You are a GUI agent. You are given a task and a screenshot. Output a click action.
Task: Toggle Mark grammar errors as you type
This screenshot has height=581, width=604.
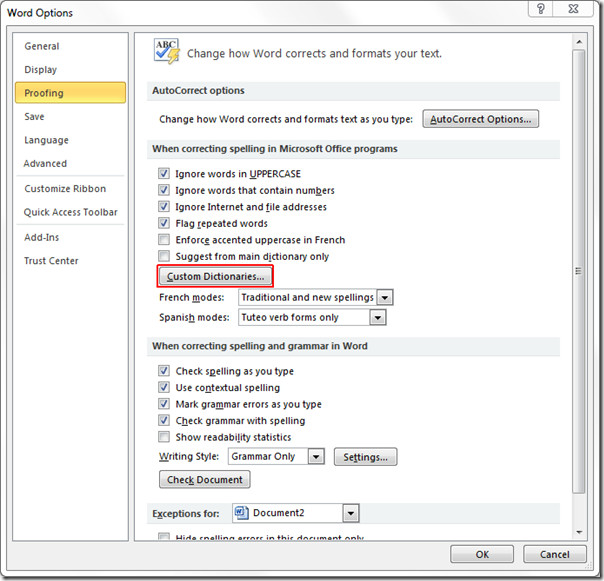(x=164, y=404)
